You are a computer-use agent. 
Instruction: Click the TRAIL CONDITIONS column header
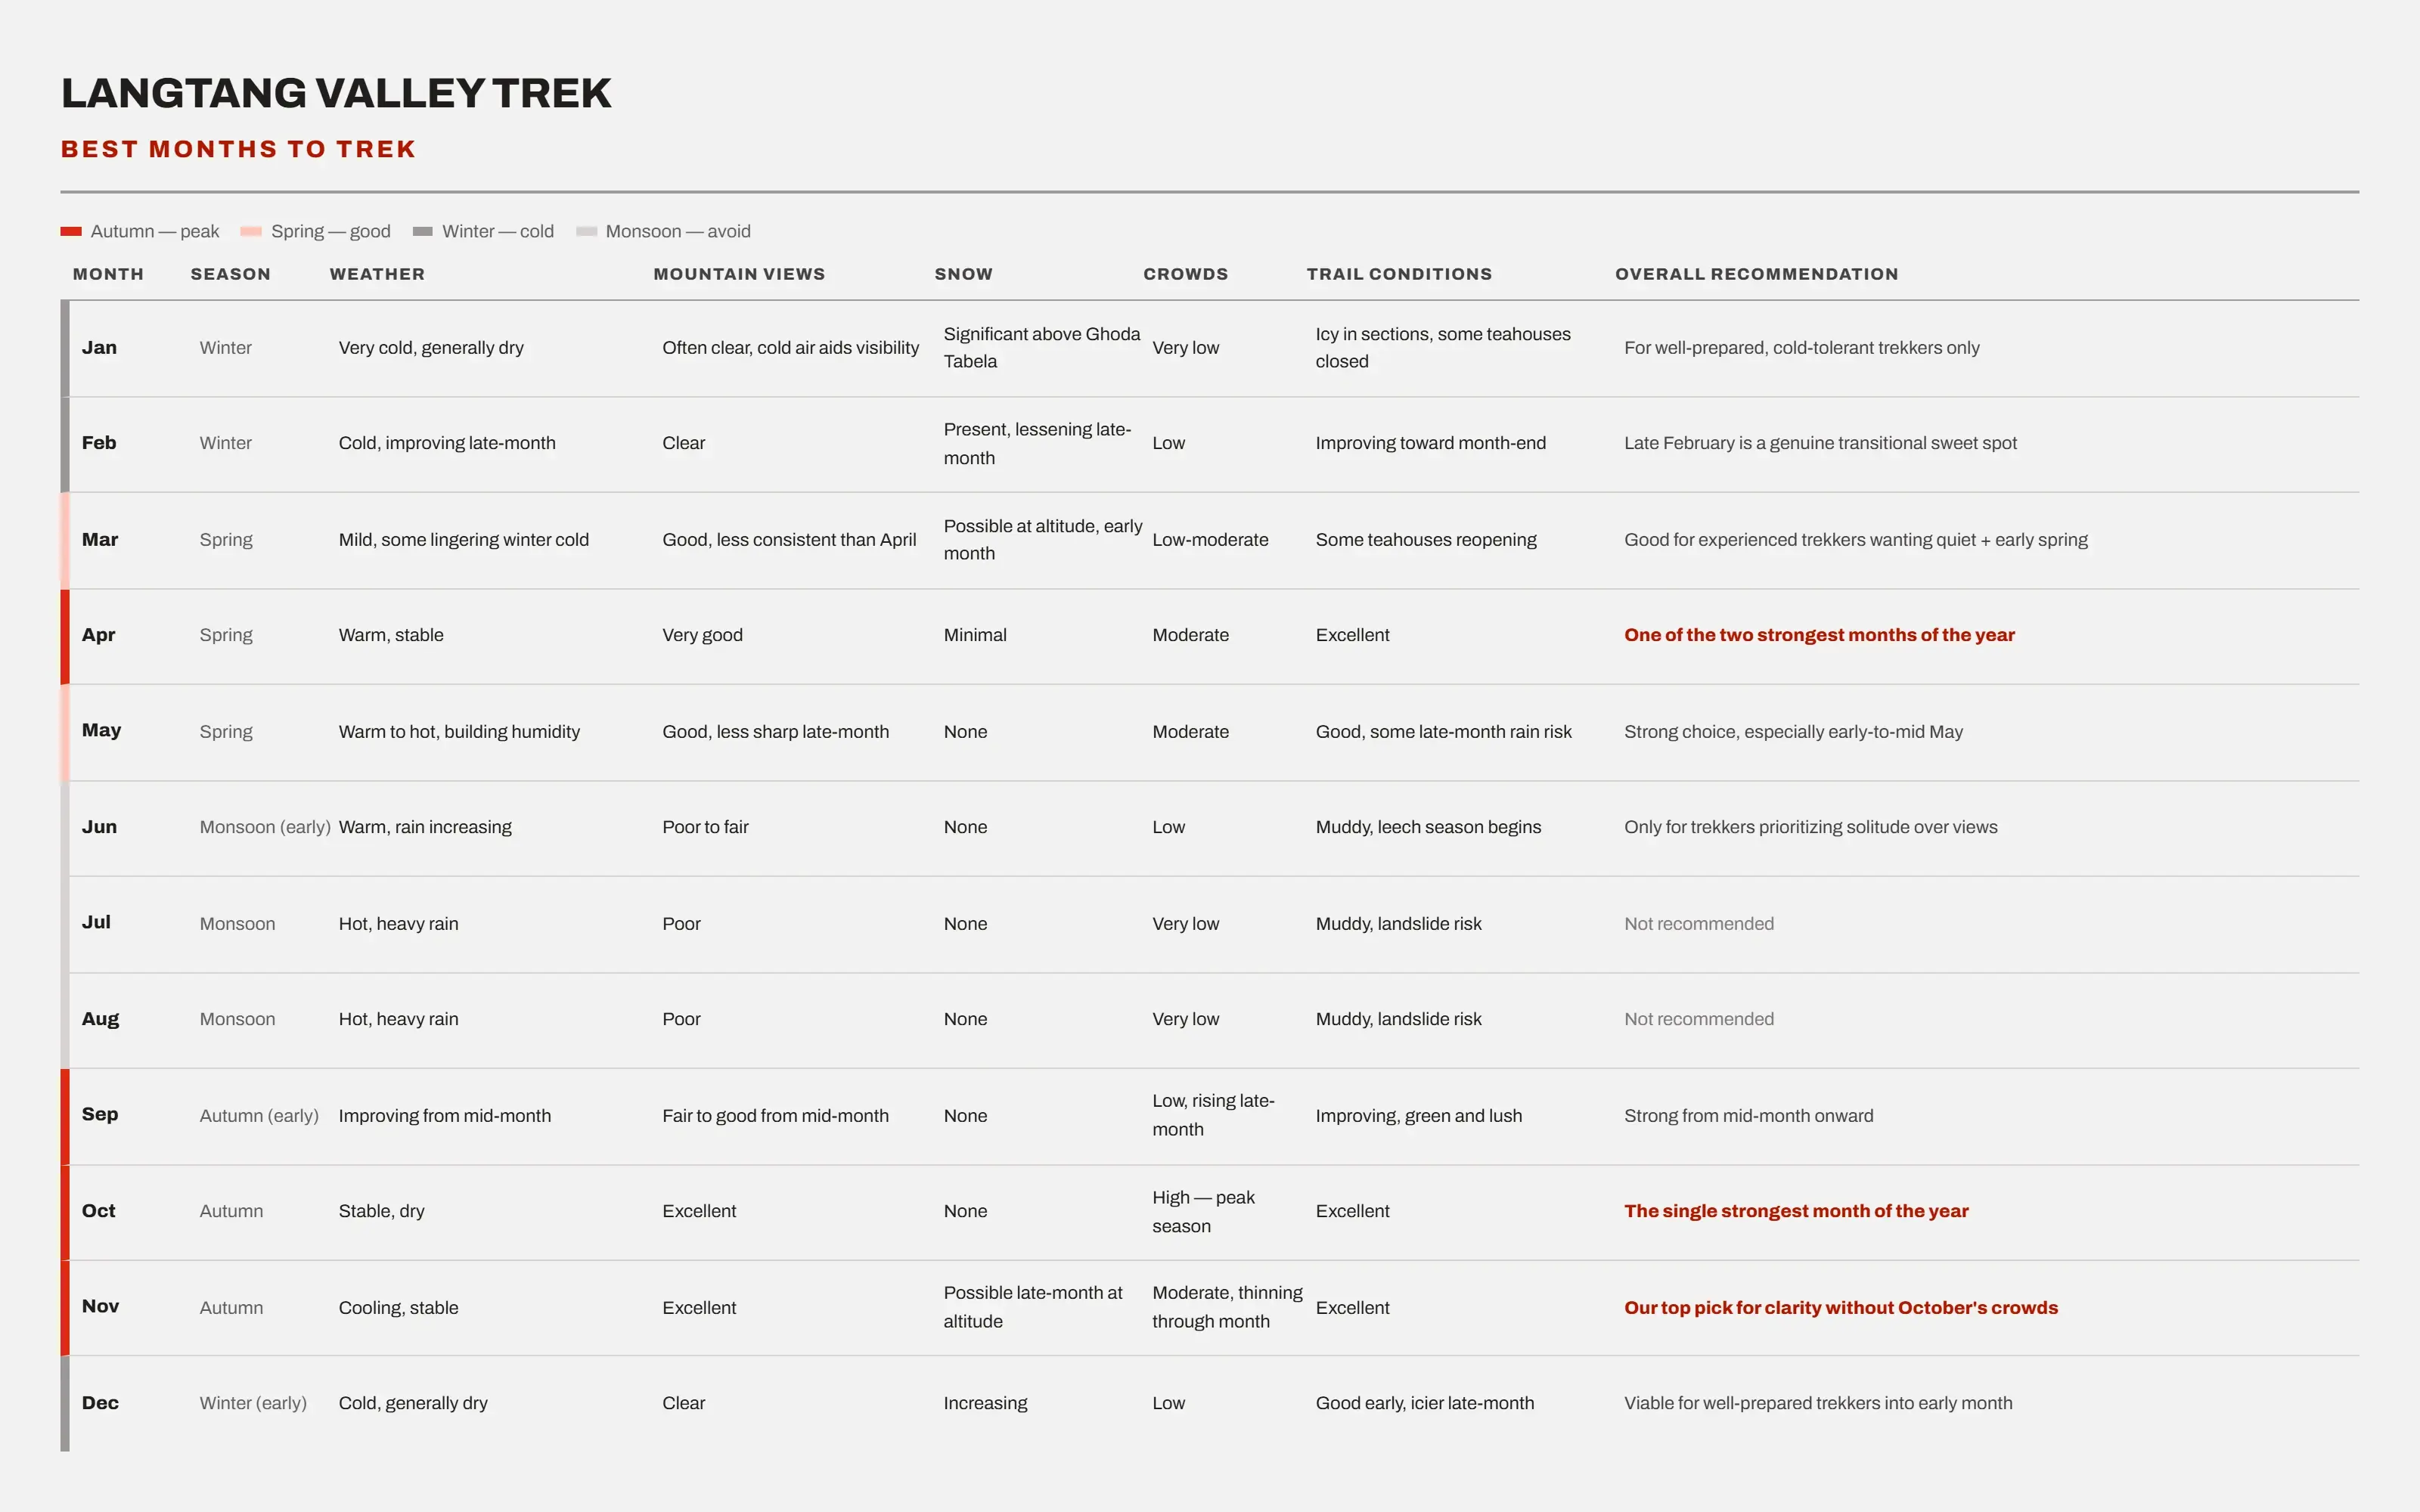[1399, 274]
